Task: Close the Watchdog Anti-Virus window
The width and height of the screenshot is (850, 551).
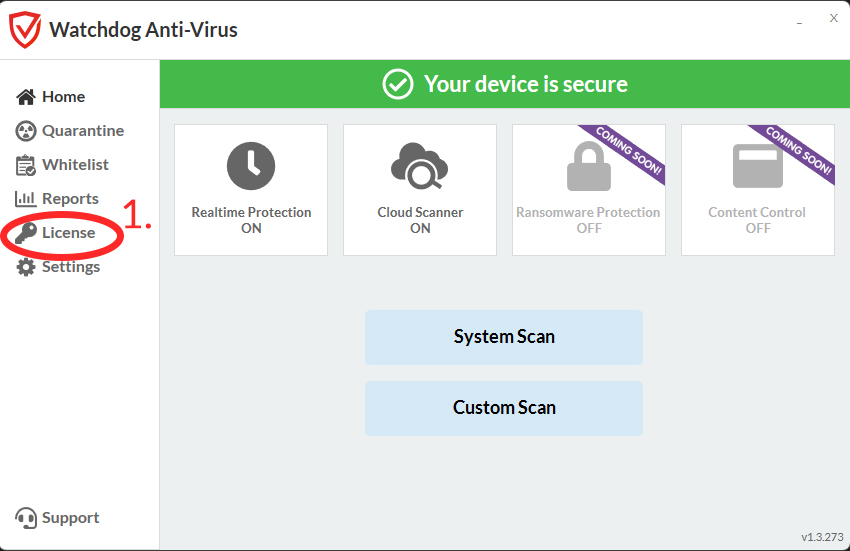Action: tap(834, 18)
